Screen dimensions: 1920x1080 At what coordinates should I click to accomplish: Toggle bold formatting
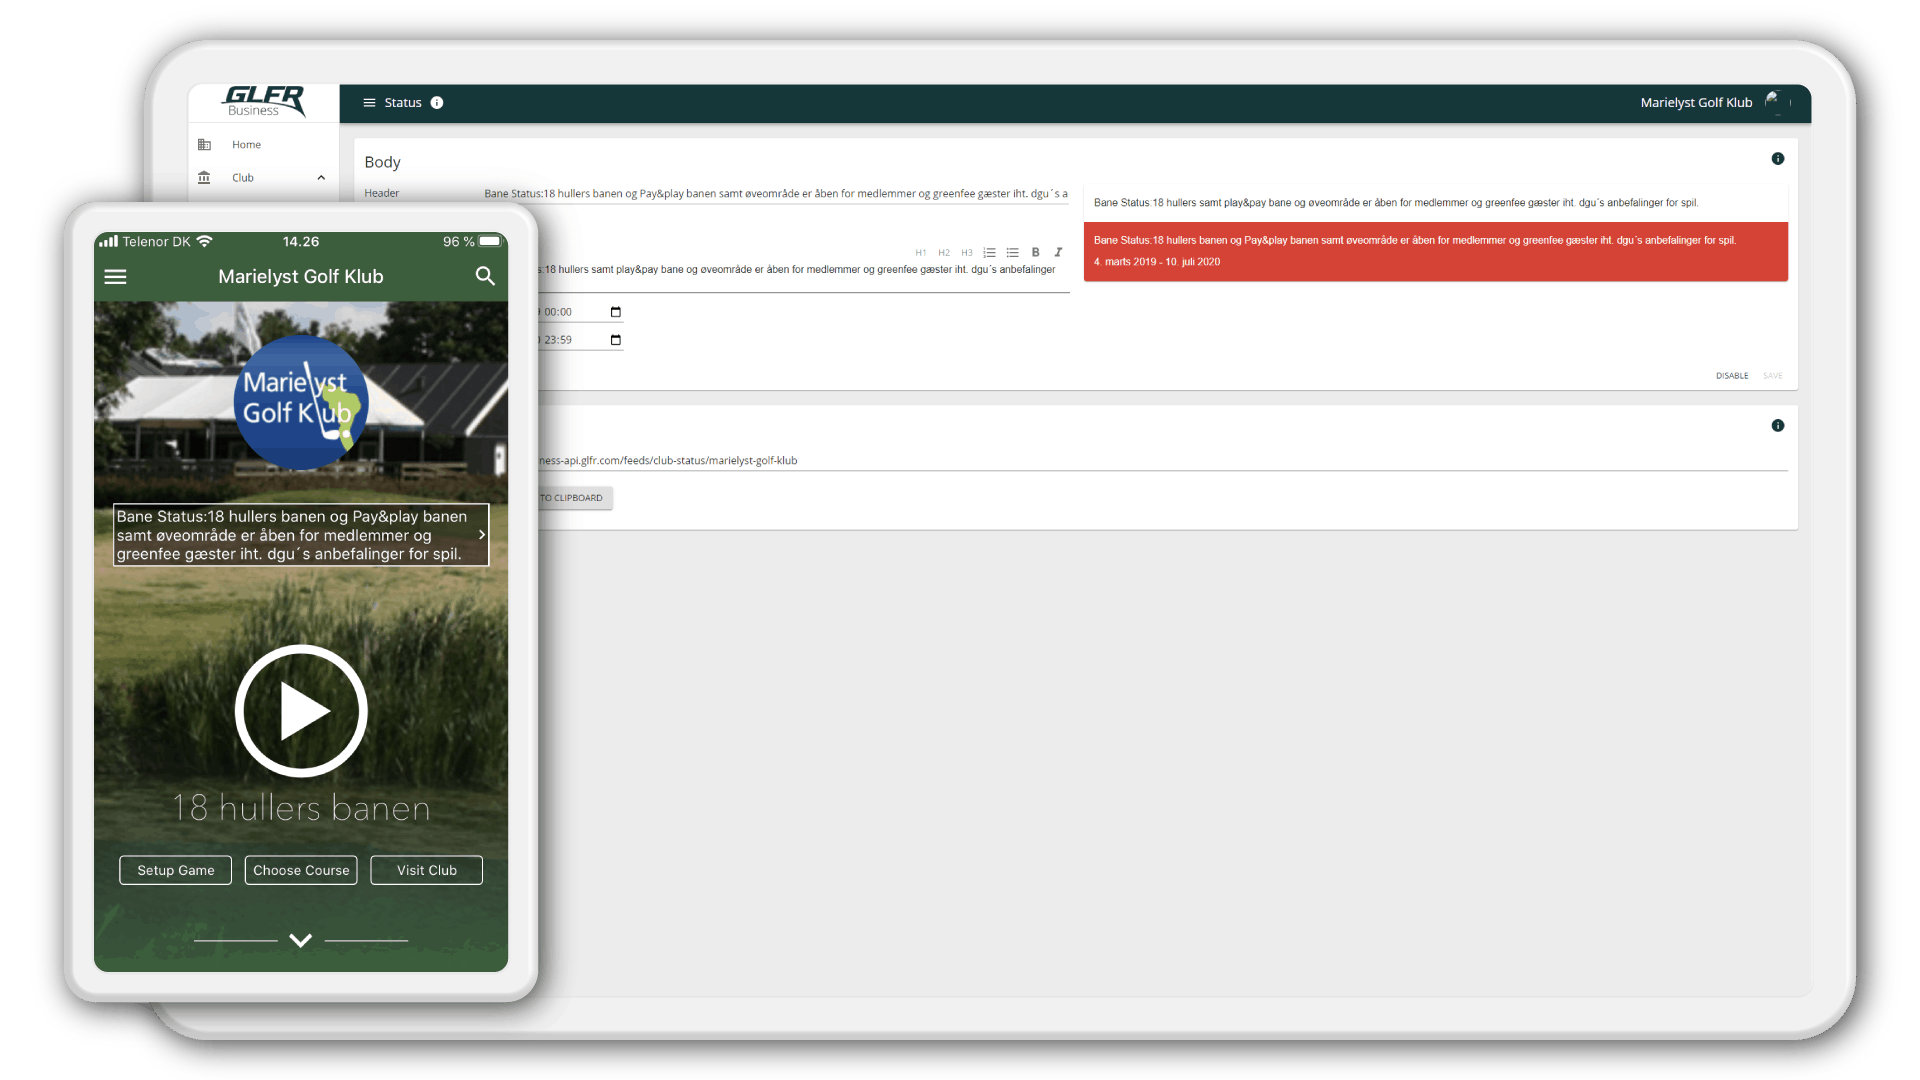click(1035, 253)
